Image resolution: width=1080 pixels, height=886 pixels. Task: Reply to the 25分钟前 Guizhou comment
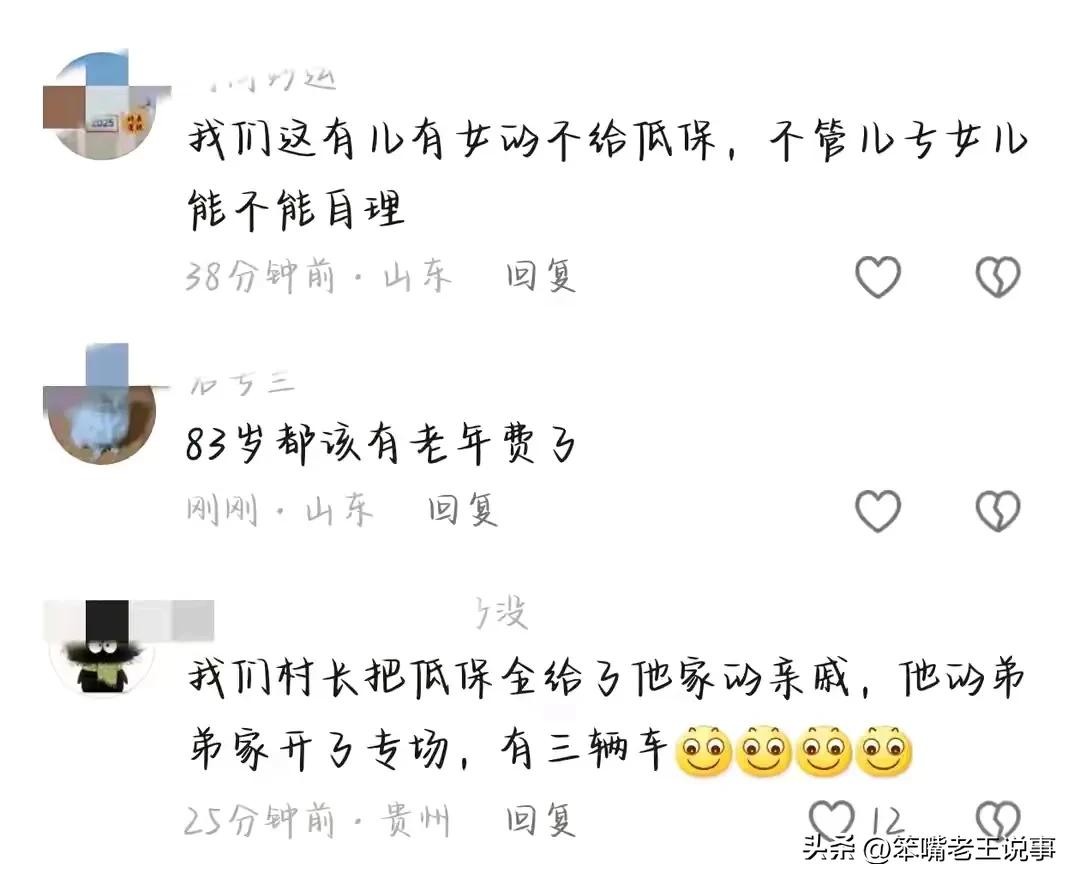click(540, 820)
